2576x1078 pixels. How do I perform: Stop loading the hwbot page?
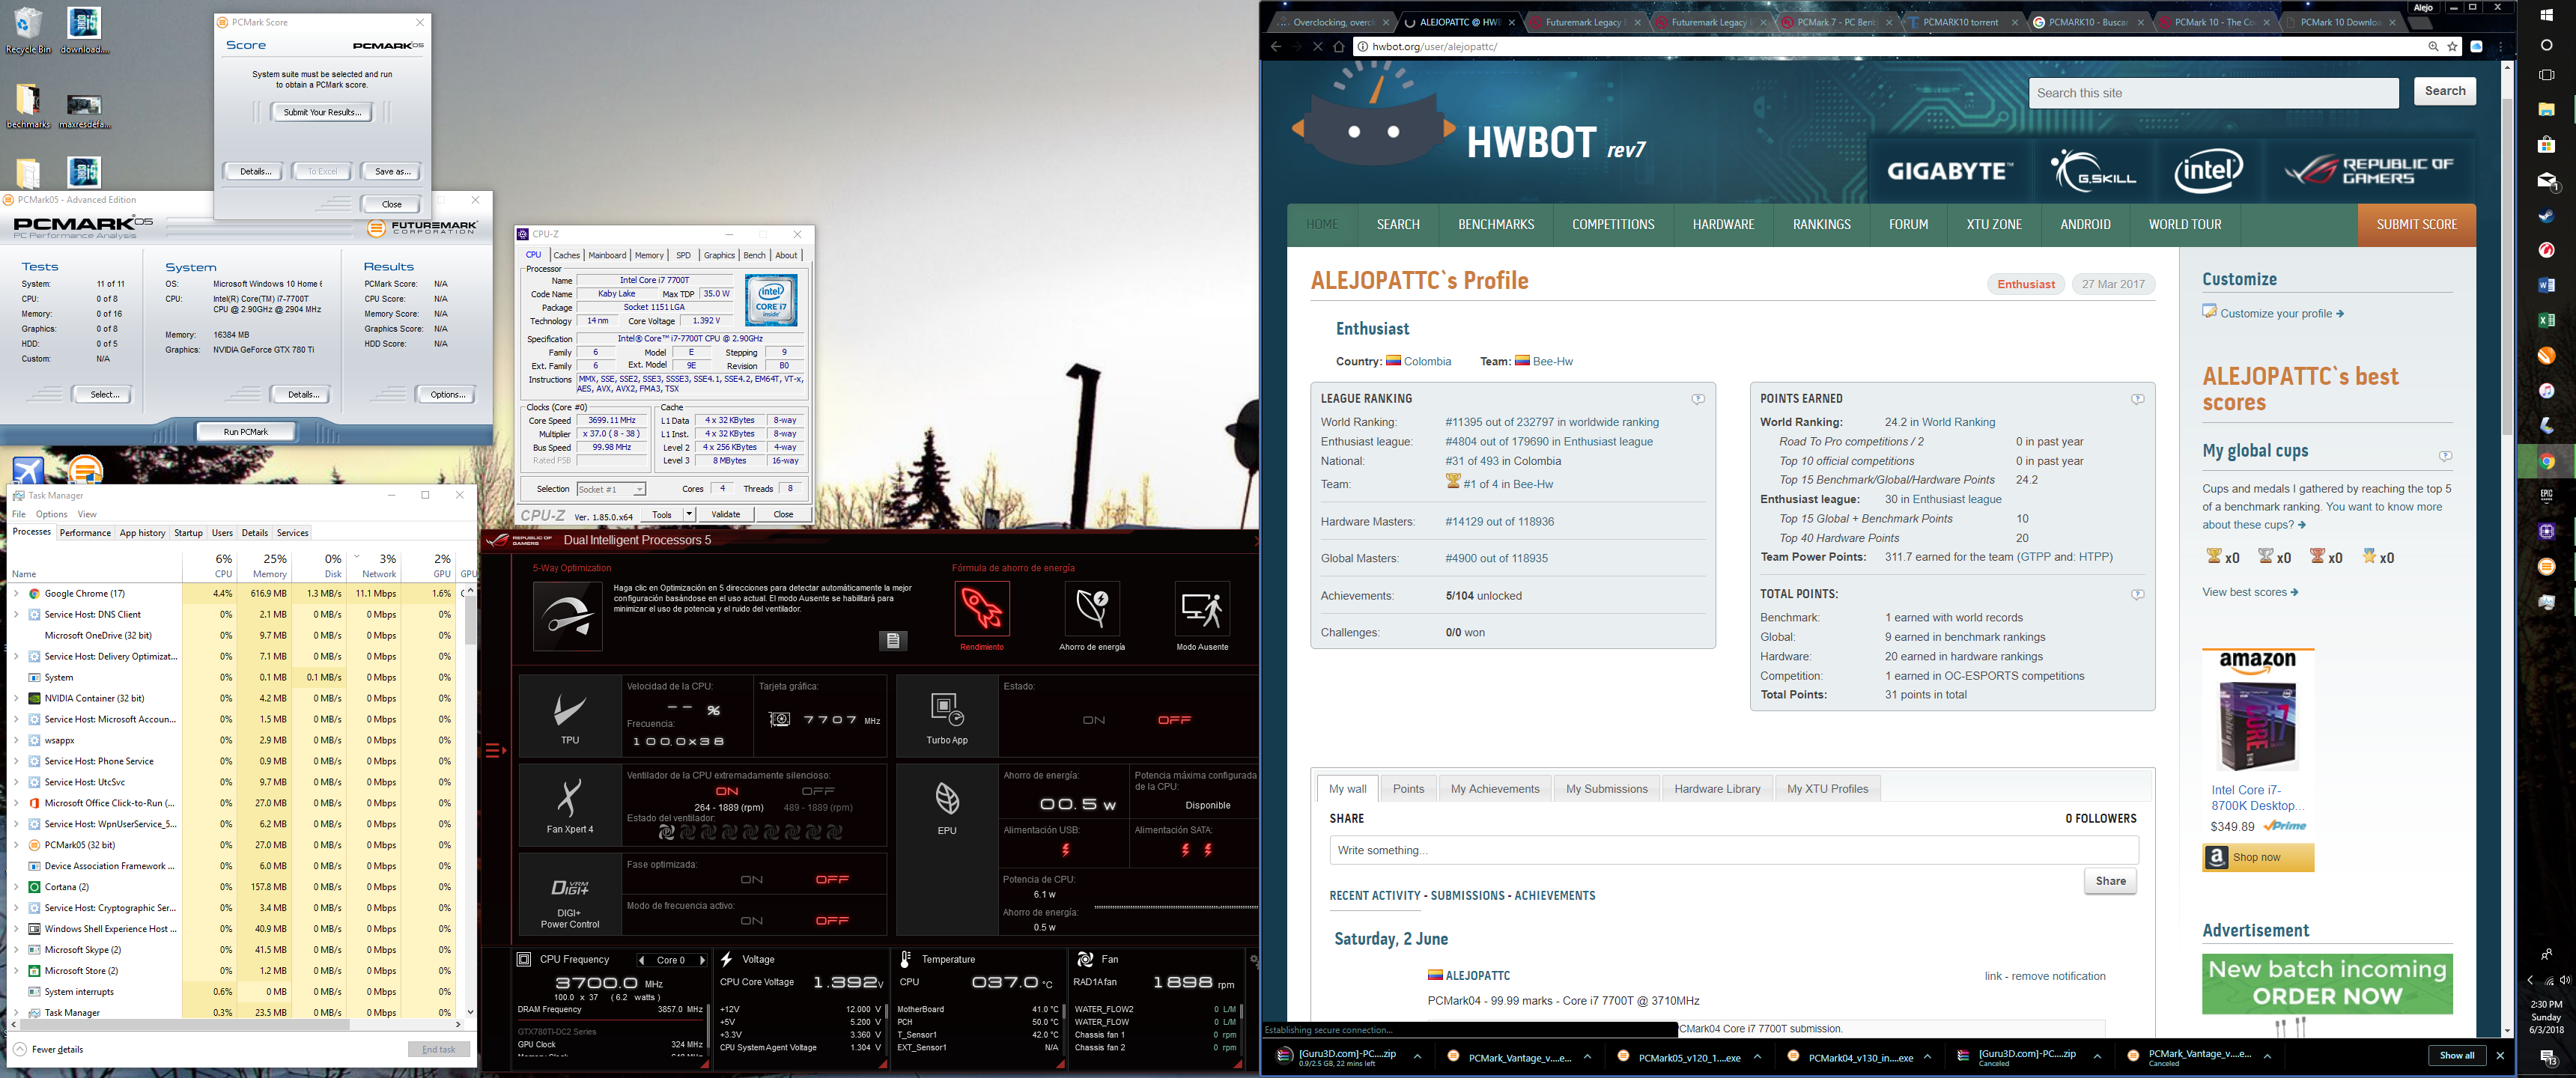pos(1318,46)
